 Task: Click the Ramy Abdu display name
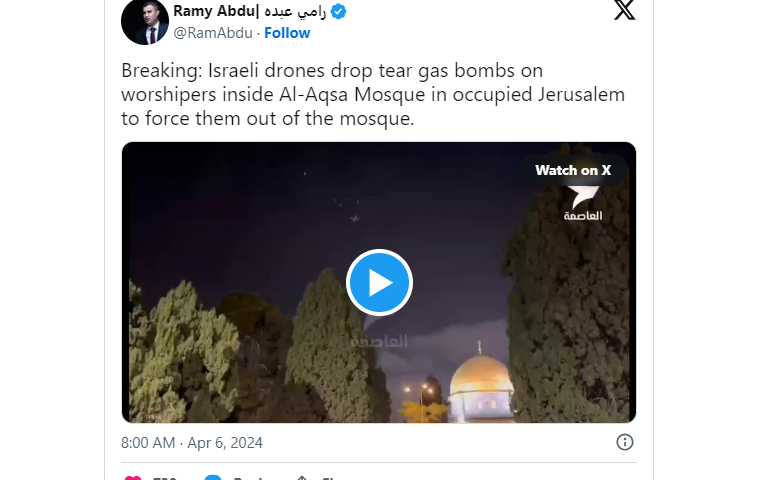[x=213, y=11]
